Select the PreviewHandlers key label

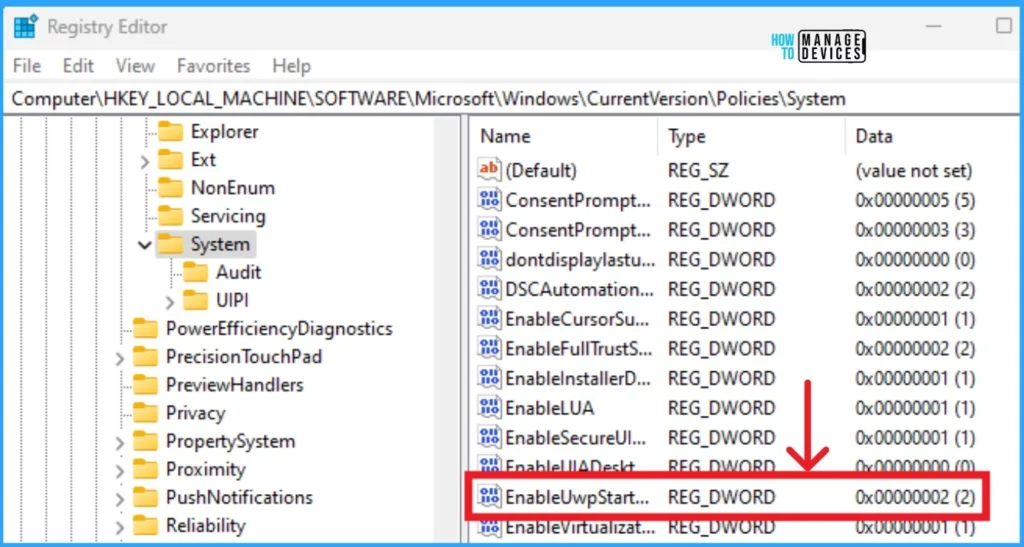(x=234, y=385)
